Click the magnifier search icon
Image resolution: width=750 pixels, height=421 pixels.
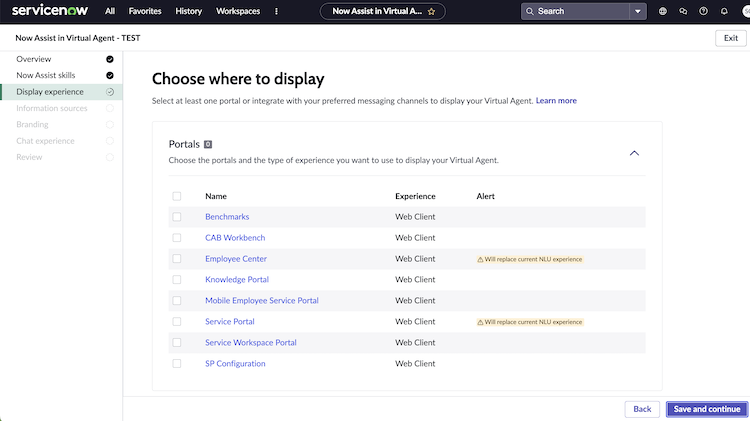click(x=529, y=11)
